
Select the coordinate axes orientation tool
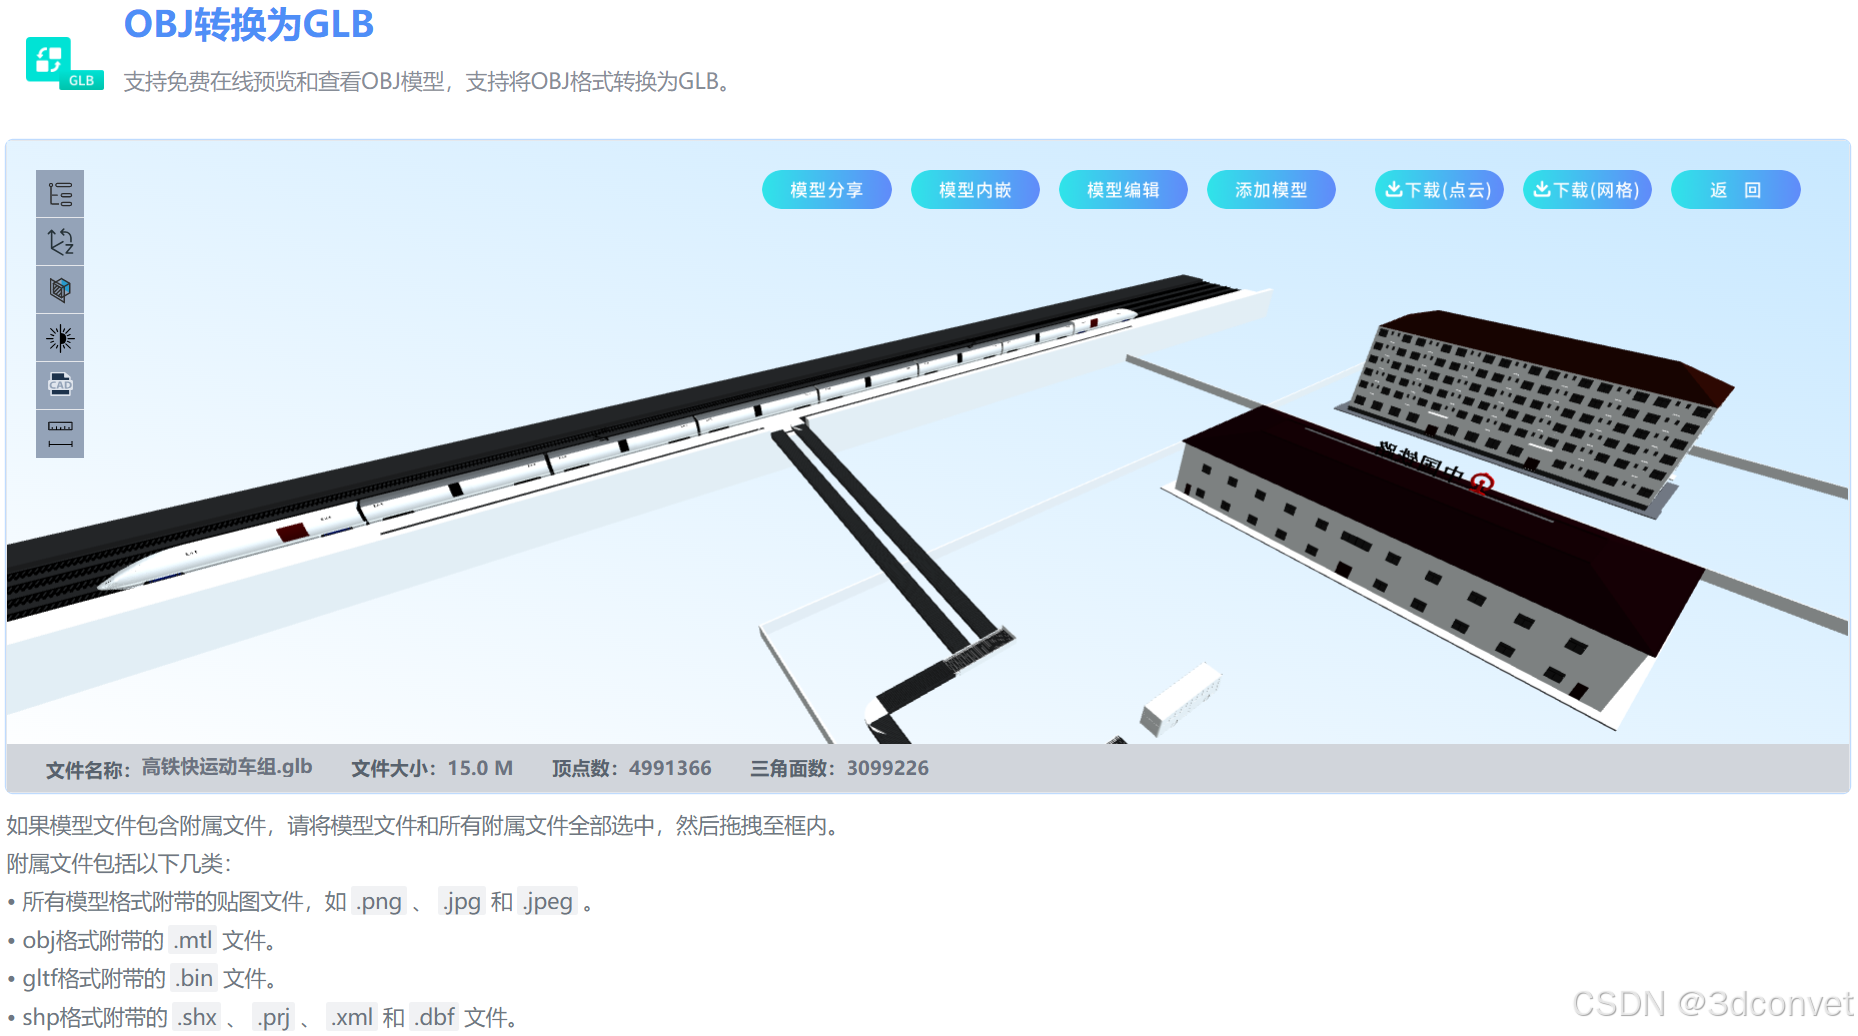(x=60, y=242)
